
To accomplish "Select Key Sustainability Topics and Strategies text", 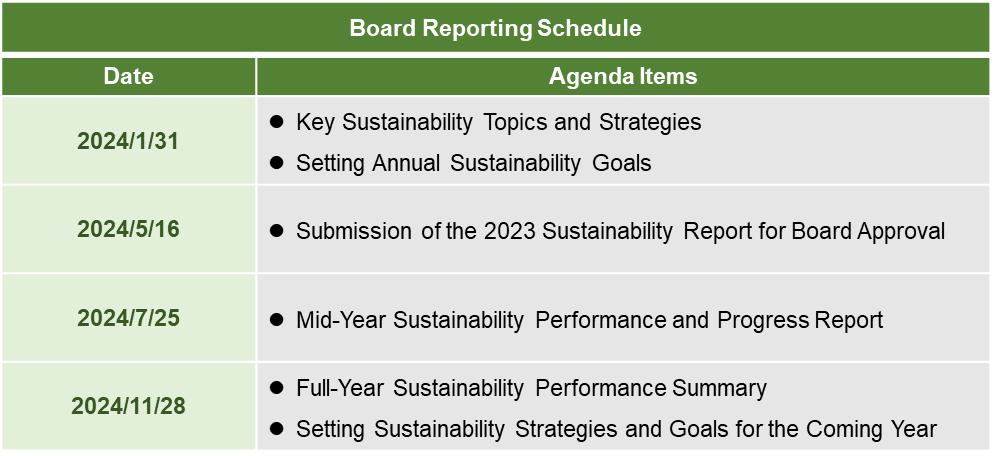I will (499, 122).
